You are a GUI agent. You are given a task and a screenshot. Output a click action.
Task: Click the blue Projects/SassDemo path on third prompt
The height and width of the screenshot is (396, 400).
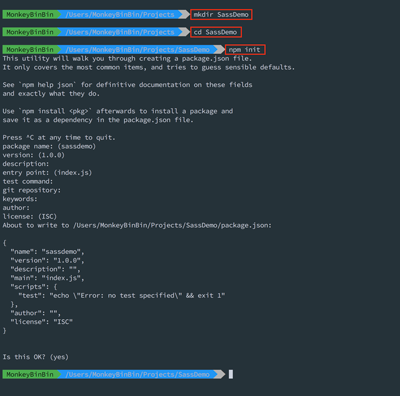coord(138,50)
